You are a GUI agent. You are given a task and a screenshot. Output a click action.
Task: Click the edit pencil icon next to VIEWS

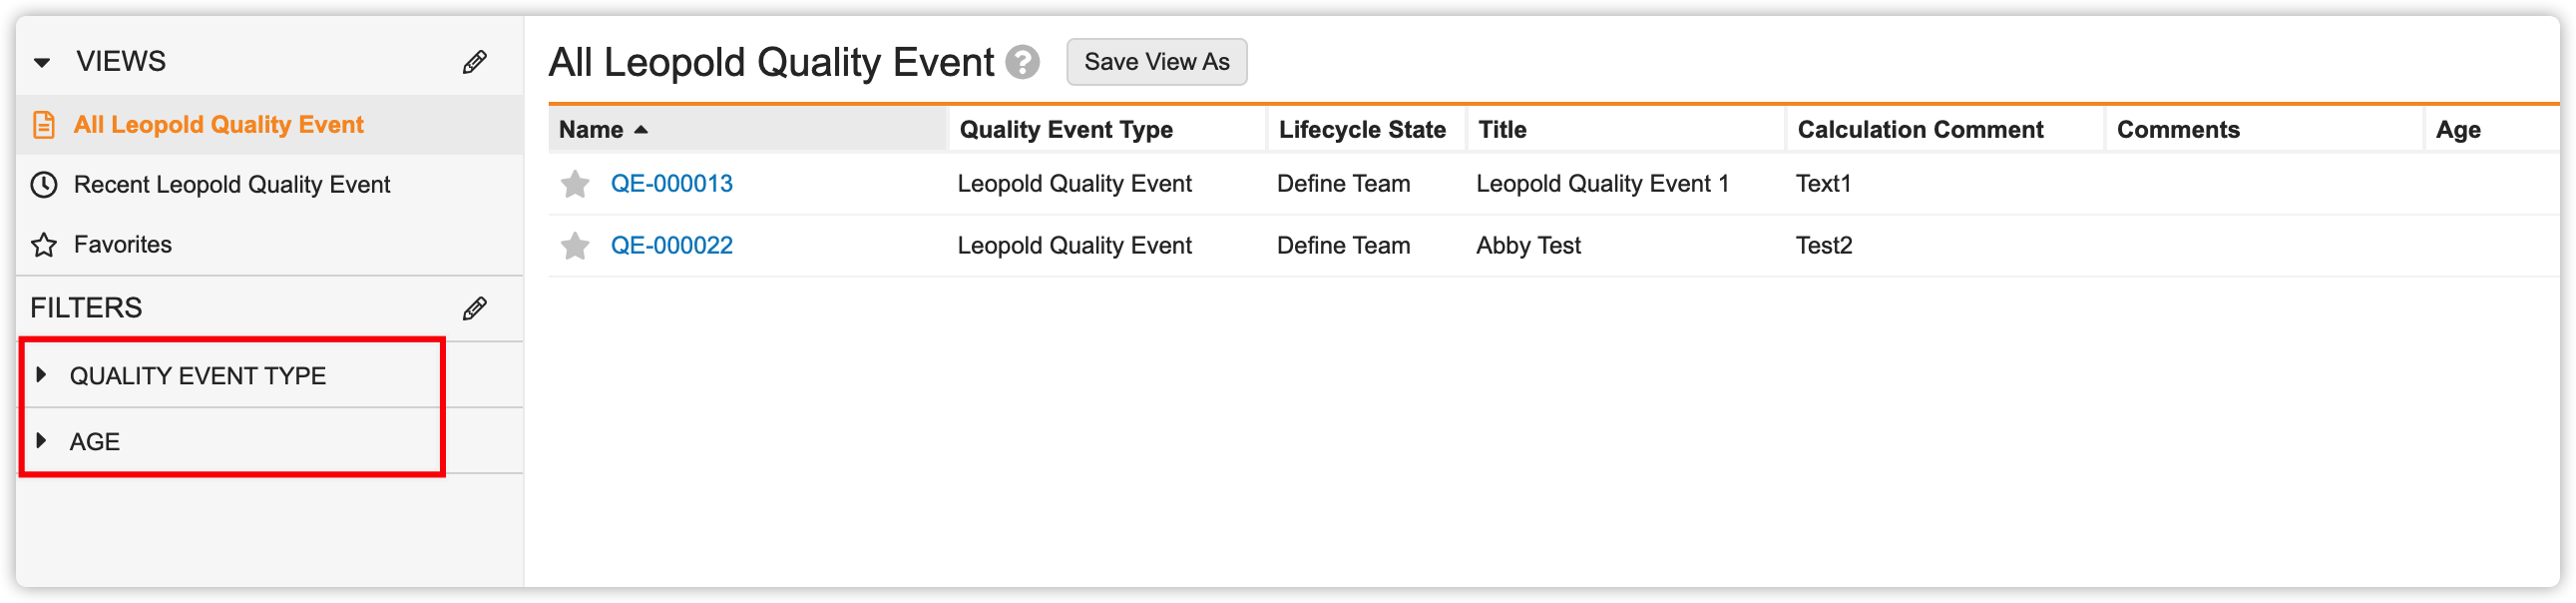click(x=474, y=62)
